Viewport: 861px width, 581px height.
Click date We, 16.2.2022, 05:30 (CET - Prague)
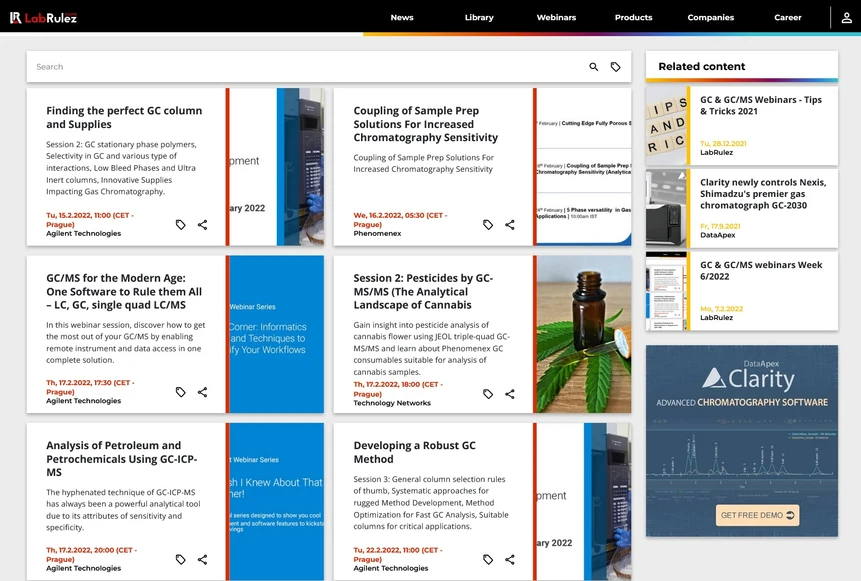tap(400, 220)
